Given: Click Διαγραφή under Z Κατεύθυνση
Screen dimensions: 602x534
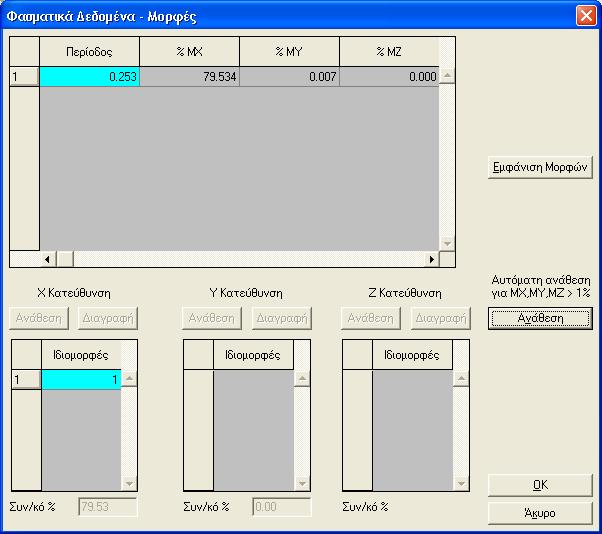Looking at the screenshot, I should 441,318.
